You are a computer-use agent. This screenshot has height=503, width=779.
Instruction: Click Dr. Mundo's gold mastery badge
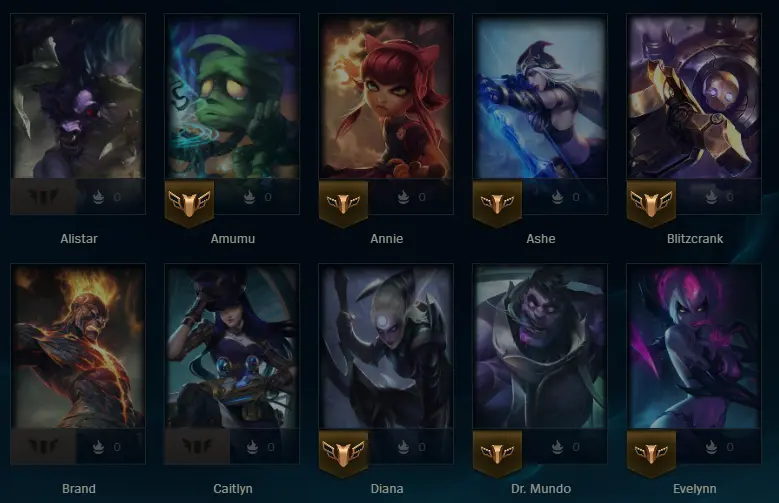point(497,453)
